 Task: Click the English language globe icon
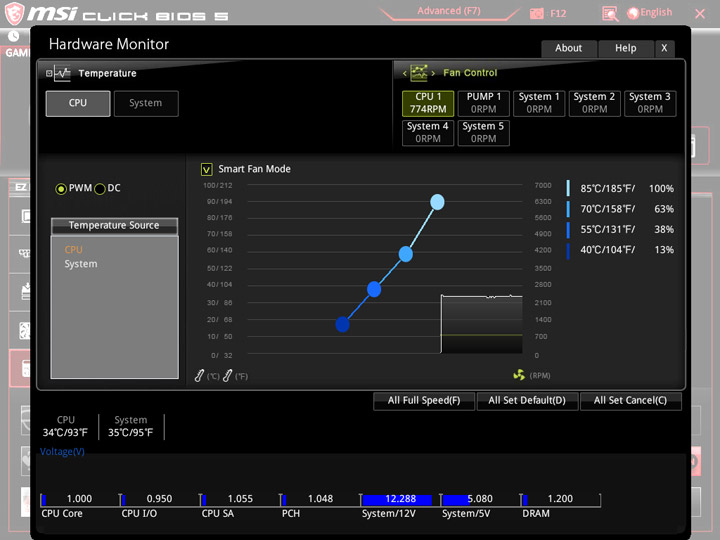click(633, 13)
